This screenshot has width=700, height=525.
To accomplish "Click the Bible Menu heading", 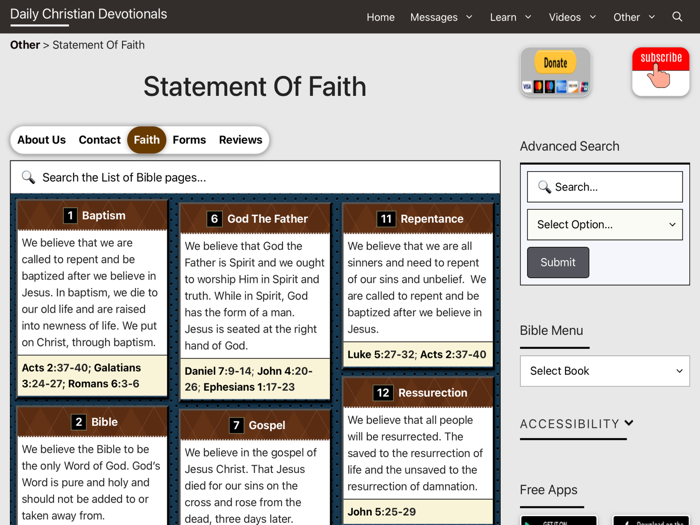I will point(551,331).
